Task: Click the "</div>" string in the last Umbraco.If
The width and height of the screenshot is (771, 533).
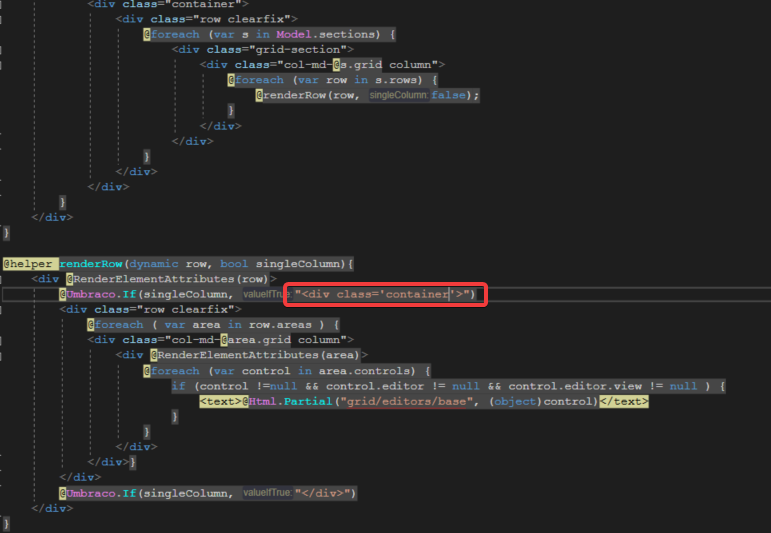Action: [x=322, y=493]
